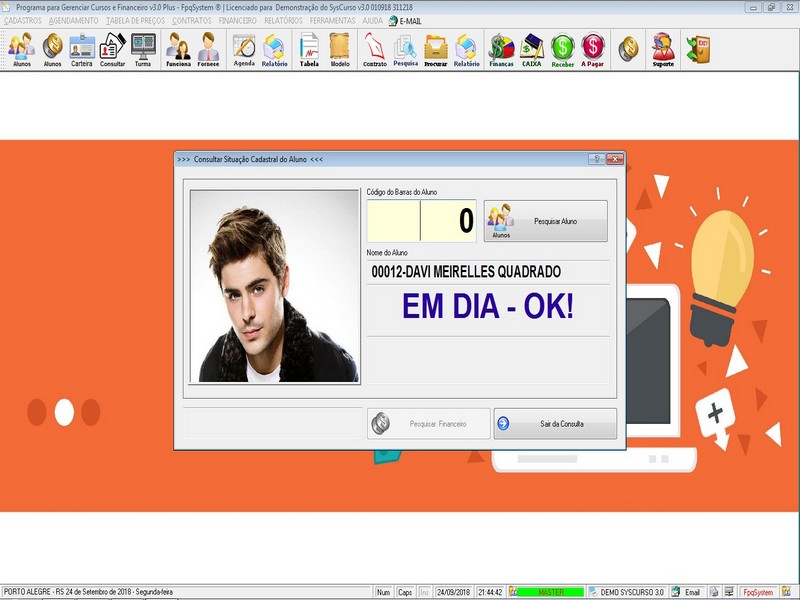Open the Procurar file drawer icon
This screenshot has width=800, height=600.
click(436, 49)
